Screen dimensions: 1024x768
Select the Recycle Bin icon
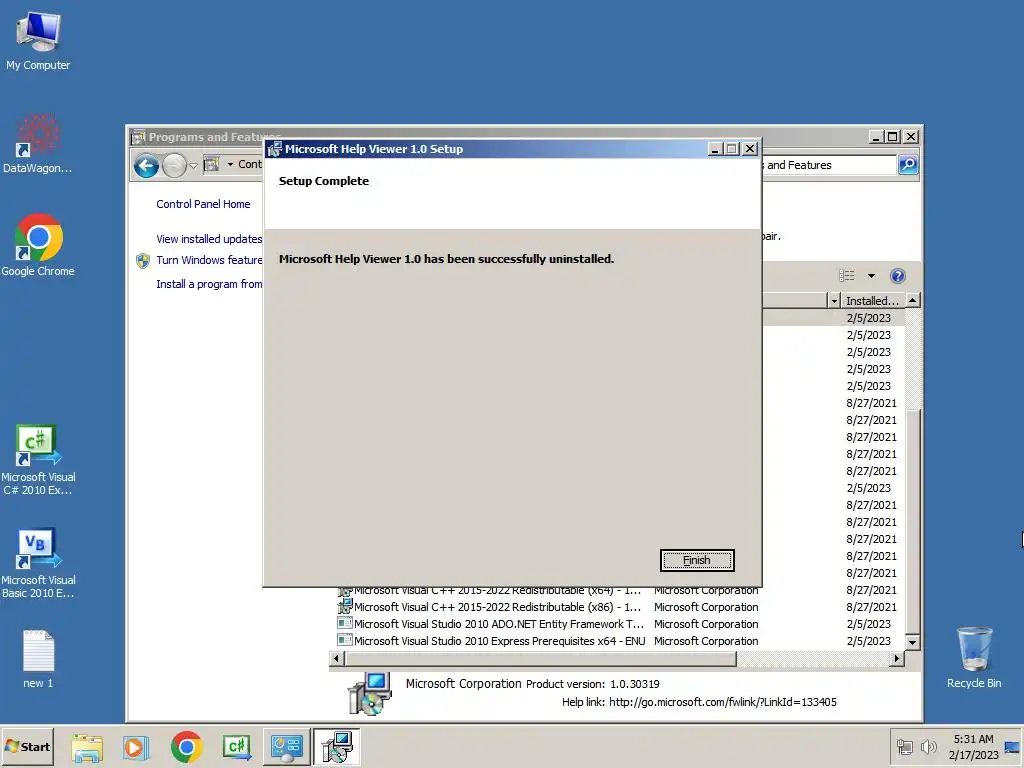pos(974,657)
